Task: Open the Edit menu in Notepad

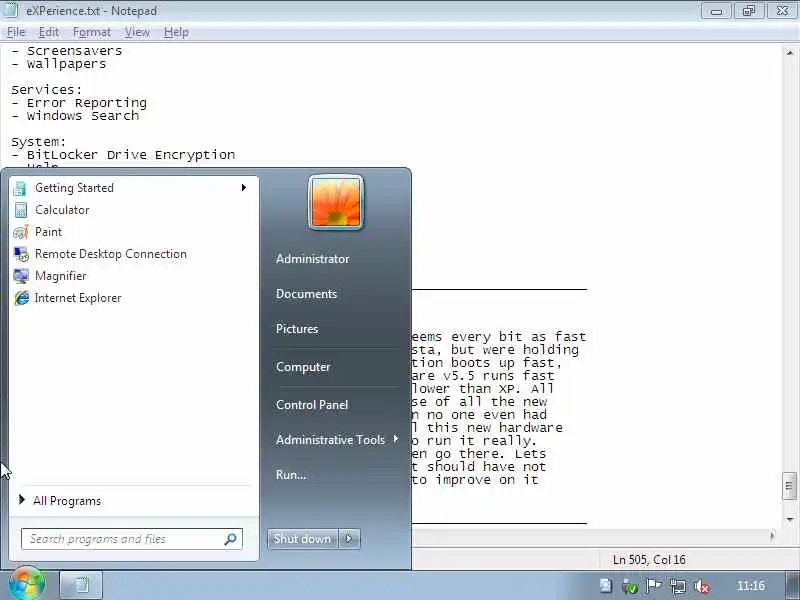Action: (48, 32)
